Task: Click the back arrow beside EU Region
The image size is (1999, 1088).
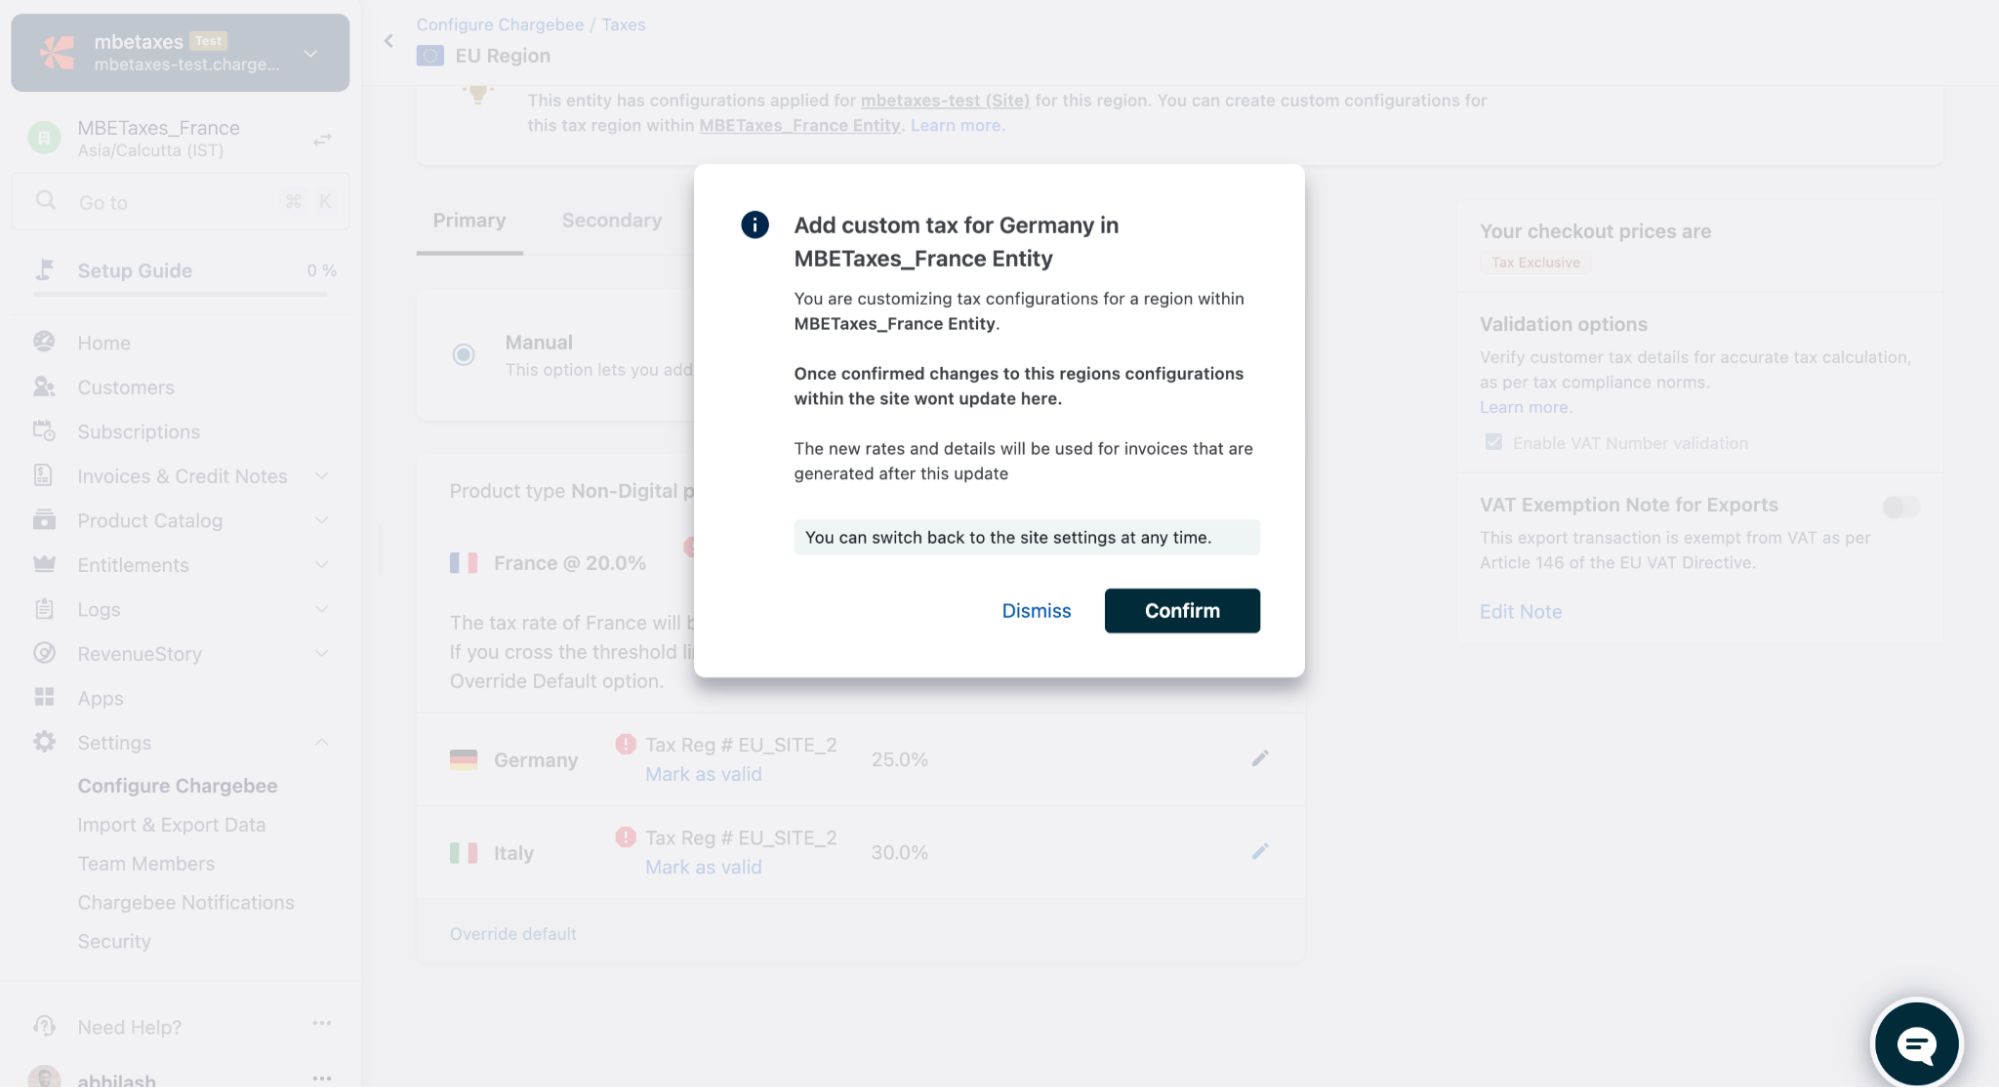Action: (389, 41)
